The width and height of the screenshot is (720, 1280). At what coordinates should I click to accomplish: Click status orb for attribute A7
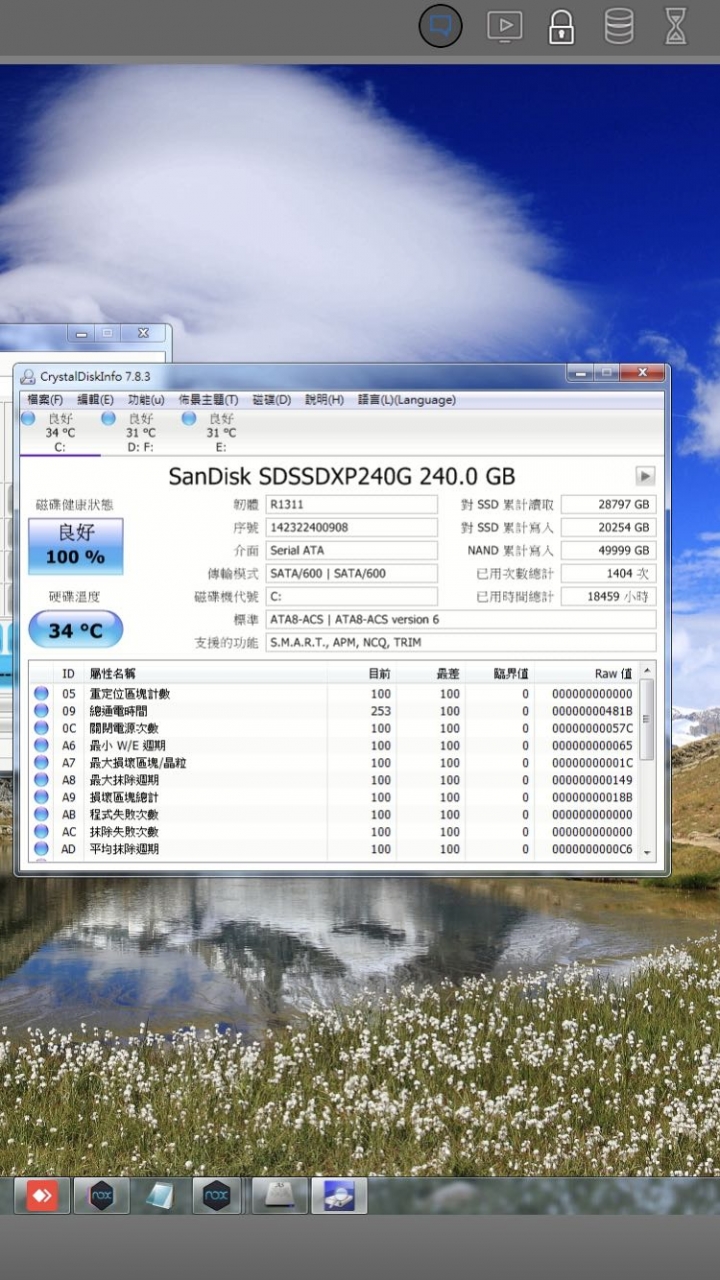(x=41, y=762)
